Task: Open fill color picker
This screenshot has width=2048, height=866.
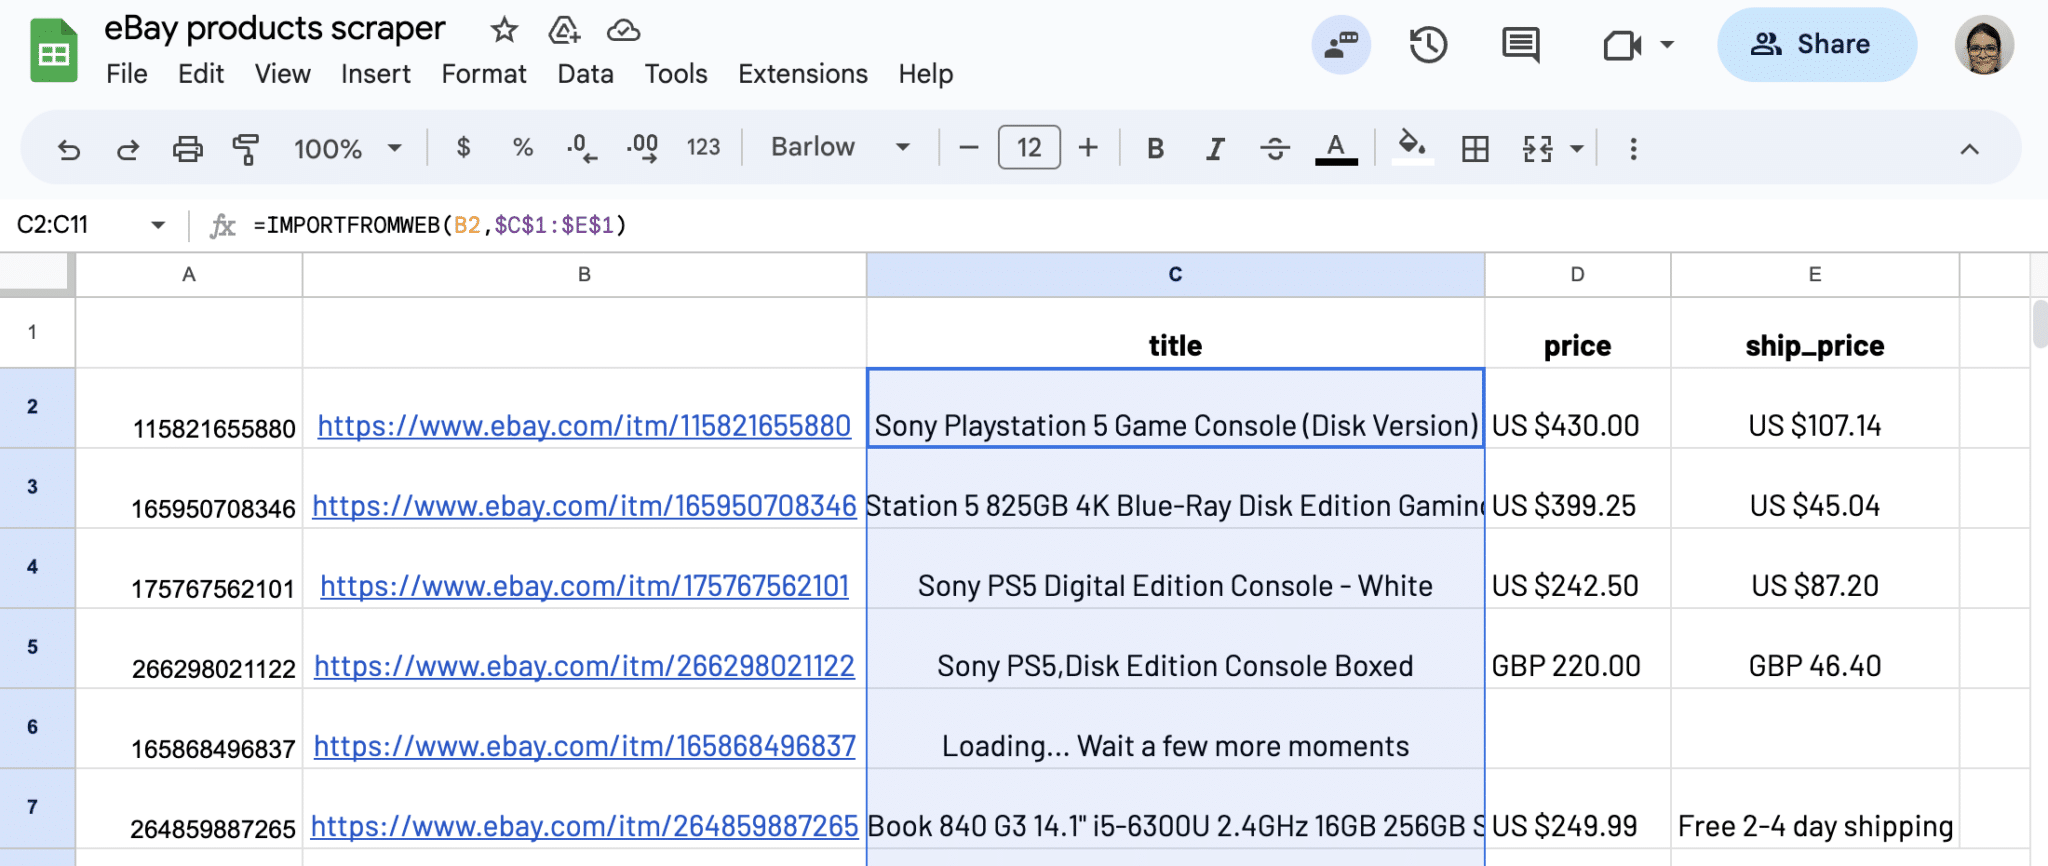Action: click(1412, 147)
